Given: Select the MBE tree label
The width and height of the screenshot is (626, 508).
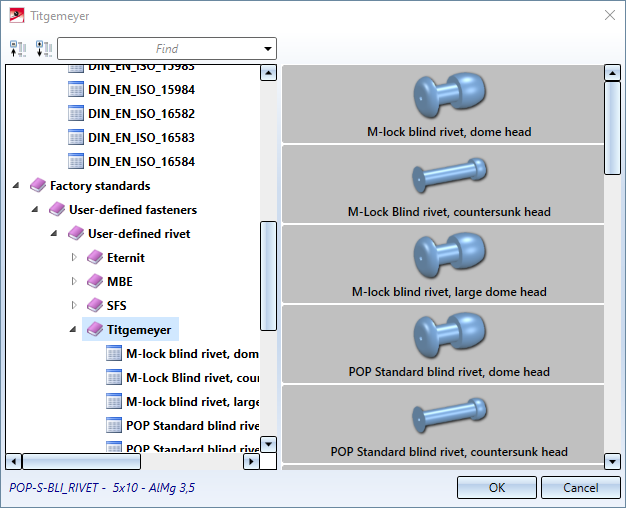Looking at the screenshot, I should pos(120,282).
